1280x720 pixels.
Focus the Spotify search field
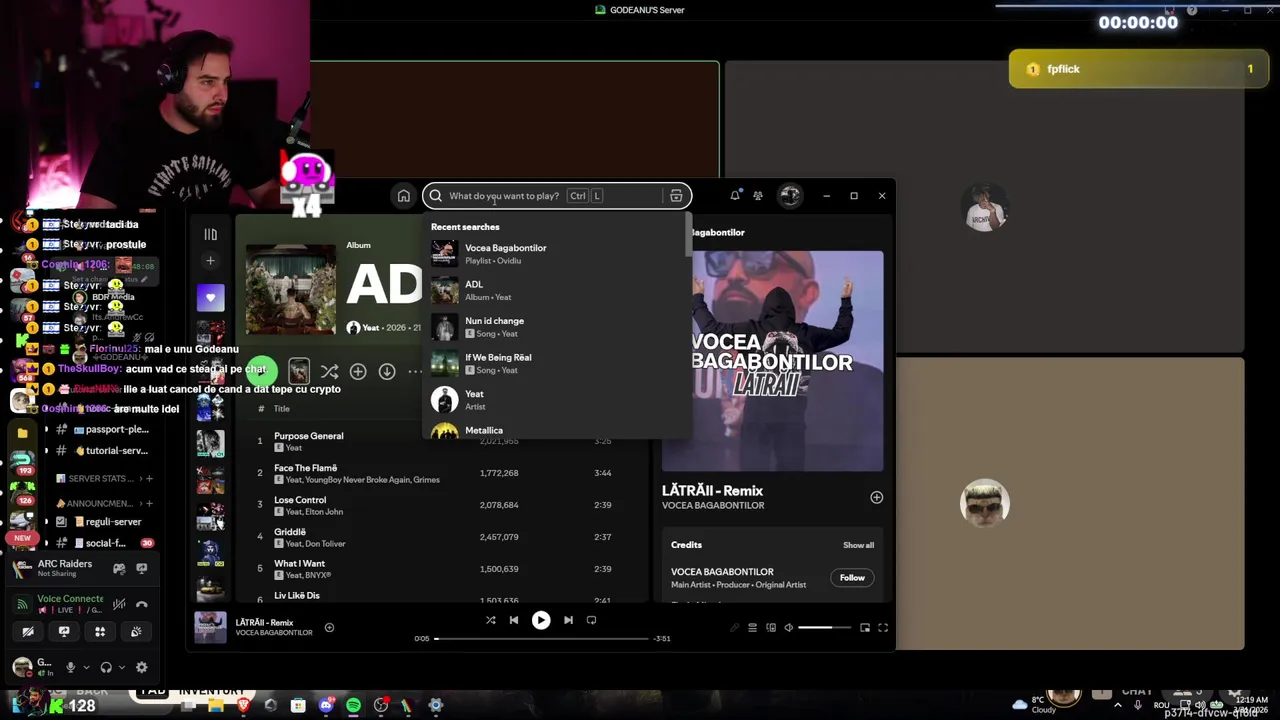(555, 196)
